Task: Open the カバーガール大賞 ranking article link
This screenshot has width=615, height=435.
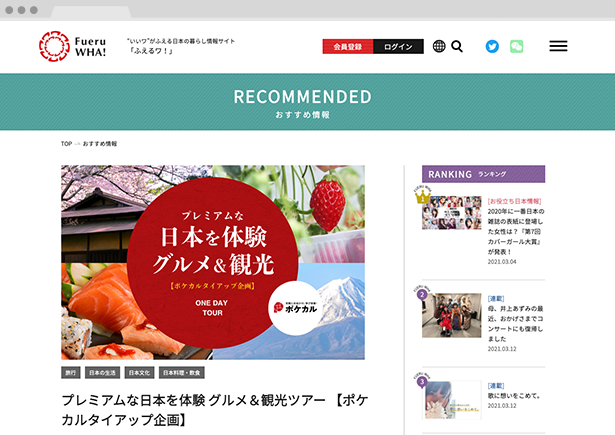Action: [516, 231]
